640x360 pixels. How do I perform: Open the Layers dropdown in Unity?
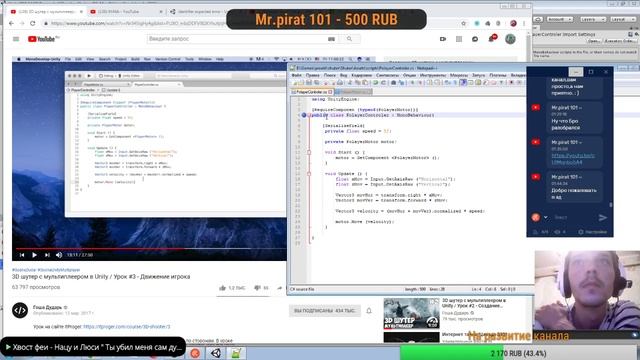pos(593,19)
